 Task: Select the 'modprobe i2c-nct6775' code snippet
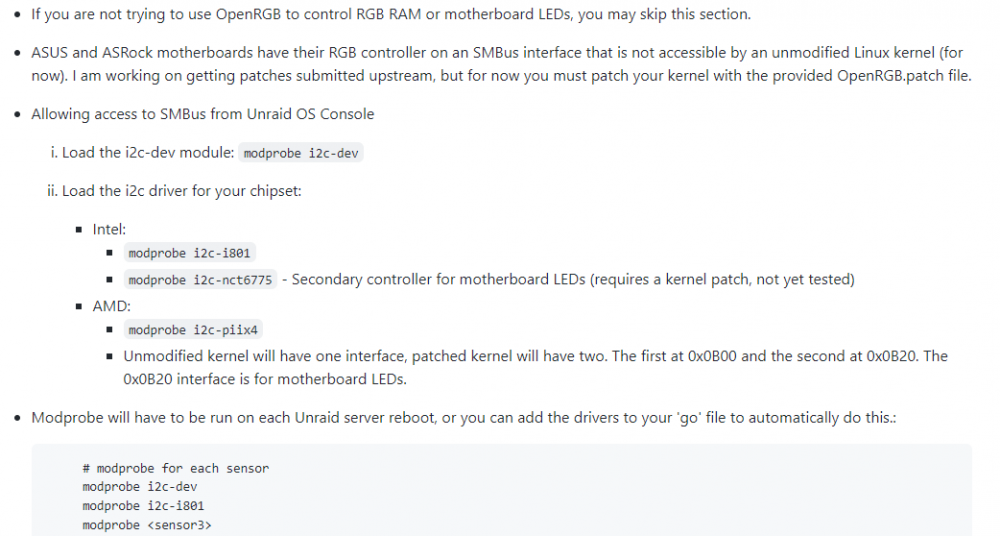pyautogui.click(x=200, y=279)
